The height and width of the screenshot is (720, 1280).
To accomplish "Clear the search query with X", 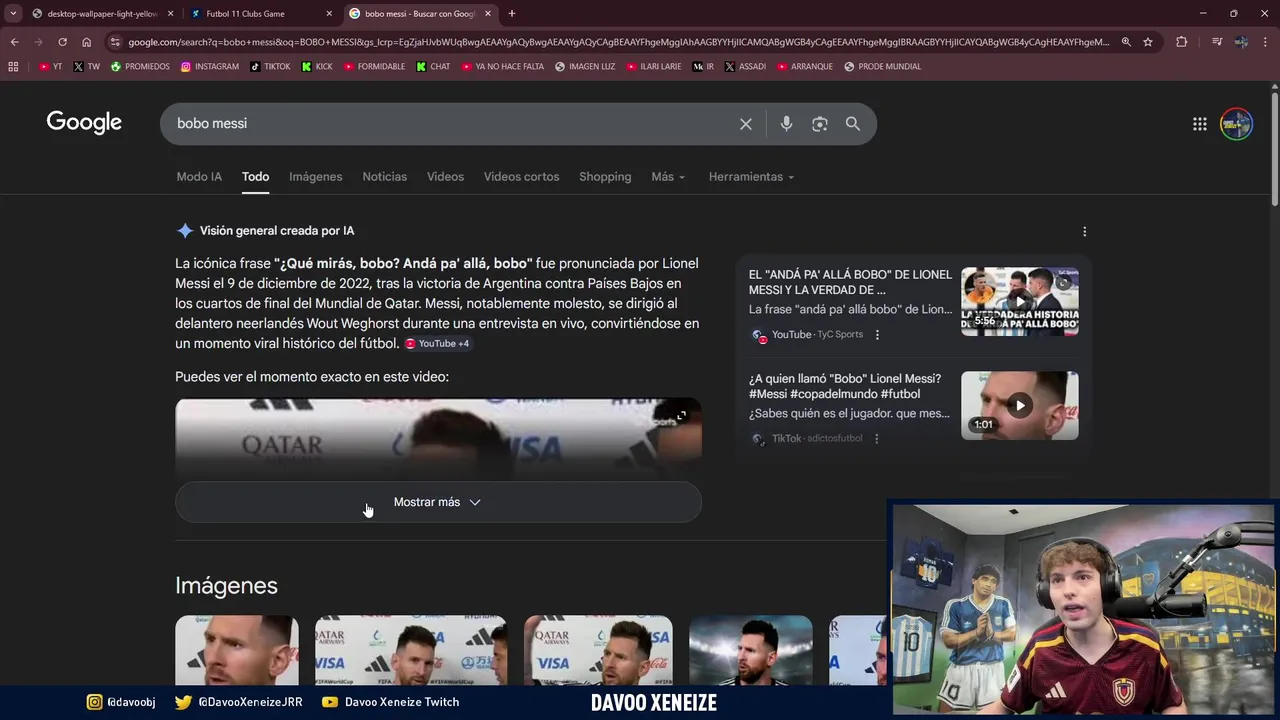I will (746, 124).
